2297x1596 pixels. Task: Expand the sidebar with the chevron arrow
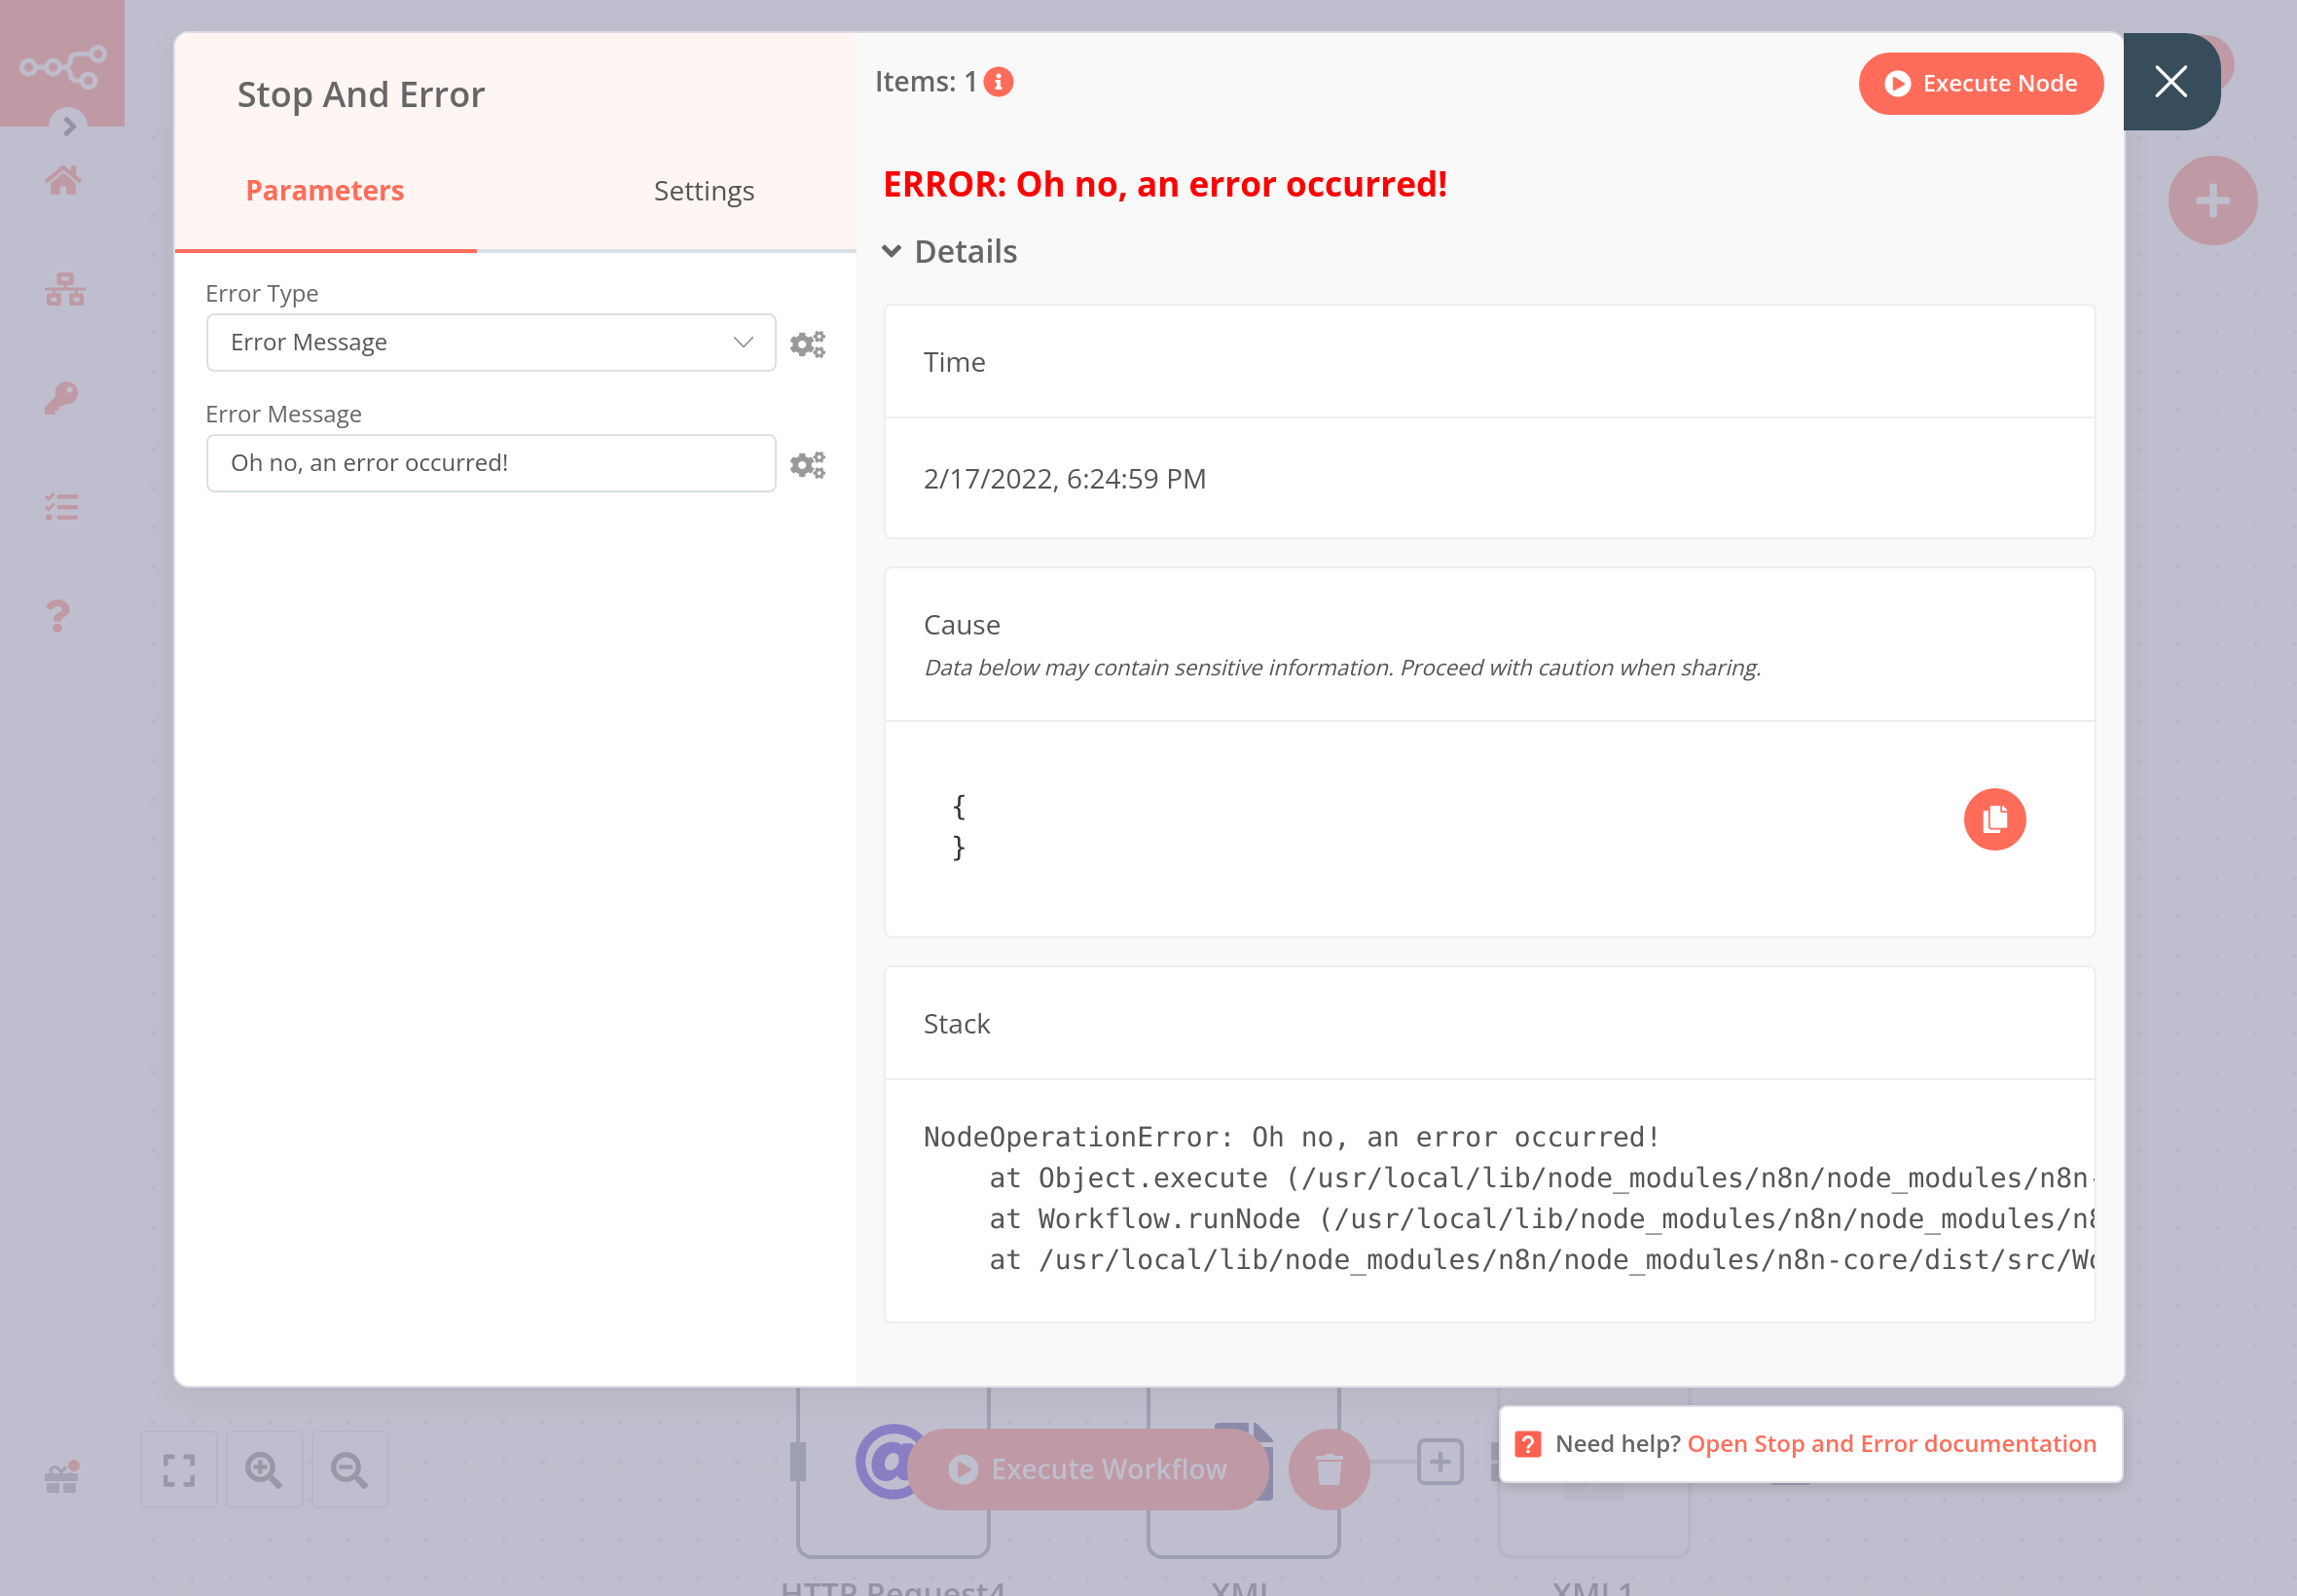click(69, 126)
